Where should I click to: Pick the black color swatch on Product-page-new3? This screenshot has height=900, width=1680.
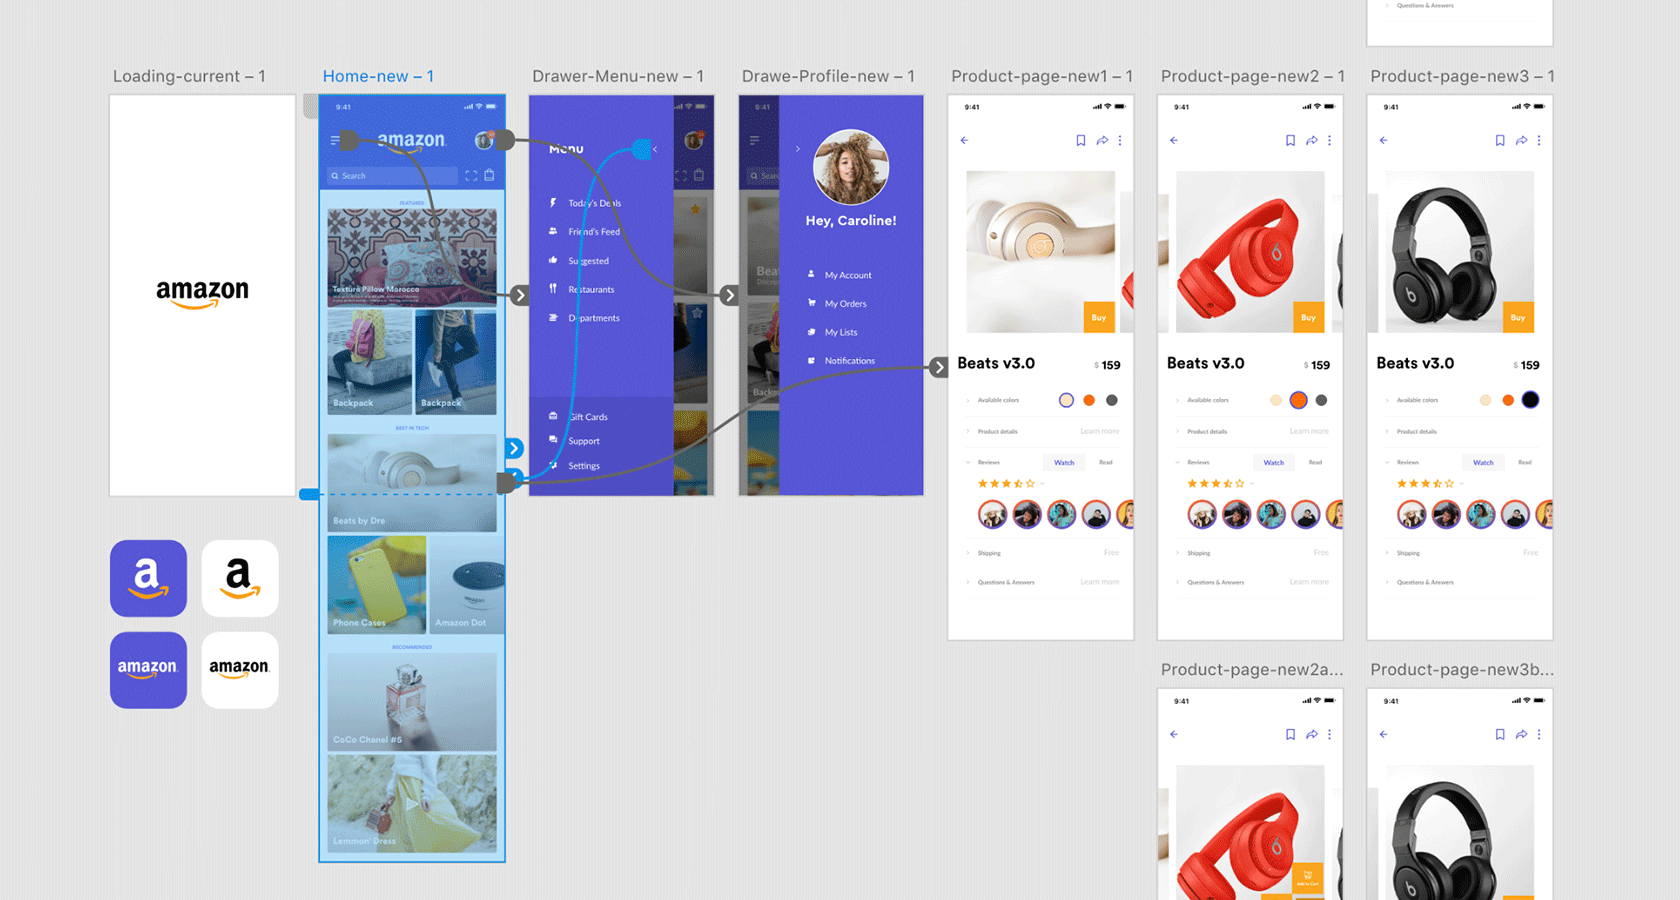(1530, 400)
